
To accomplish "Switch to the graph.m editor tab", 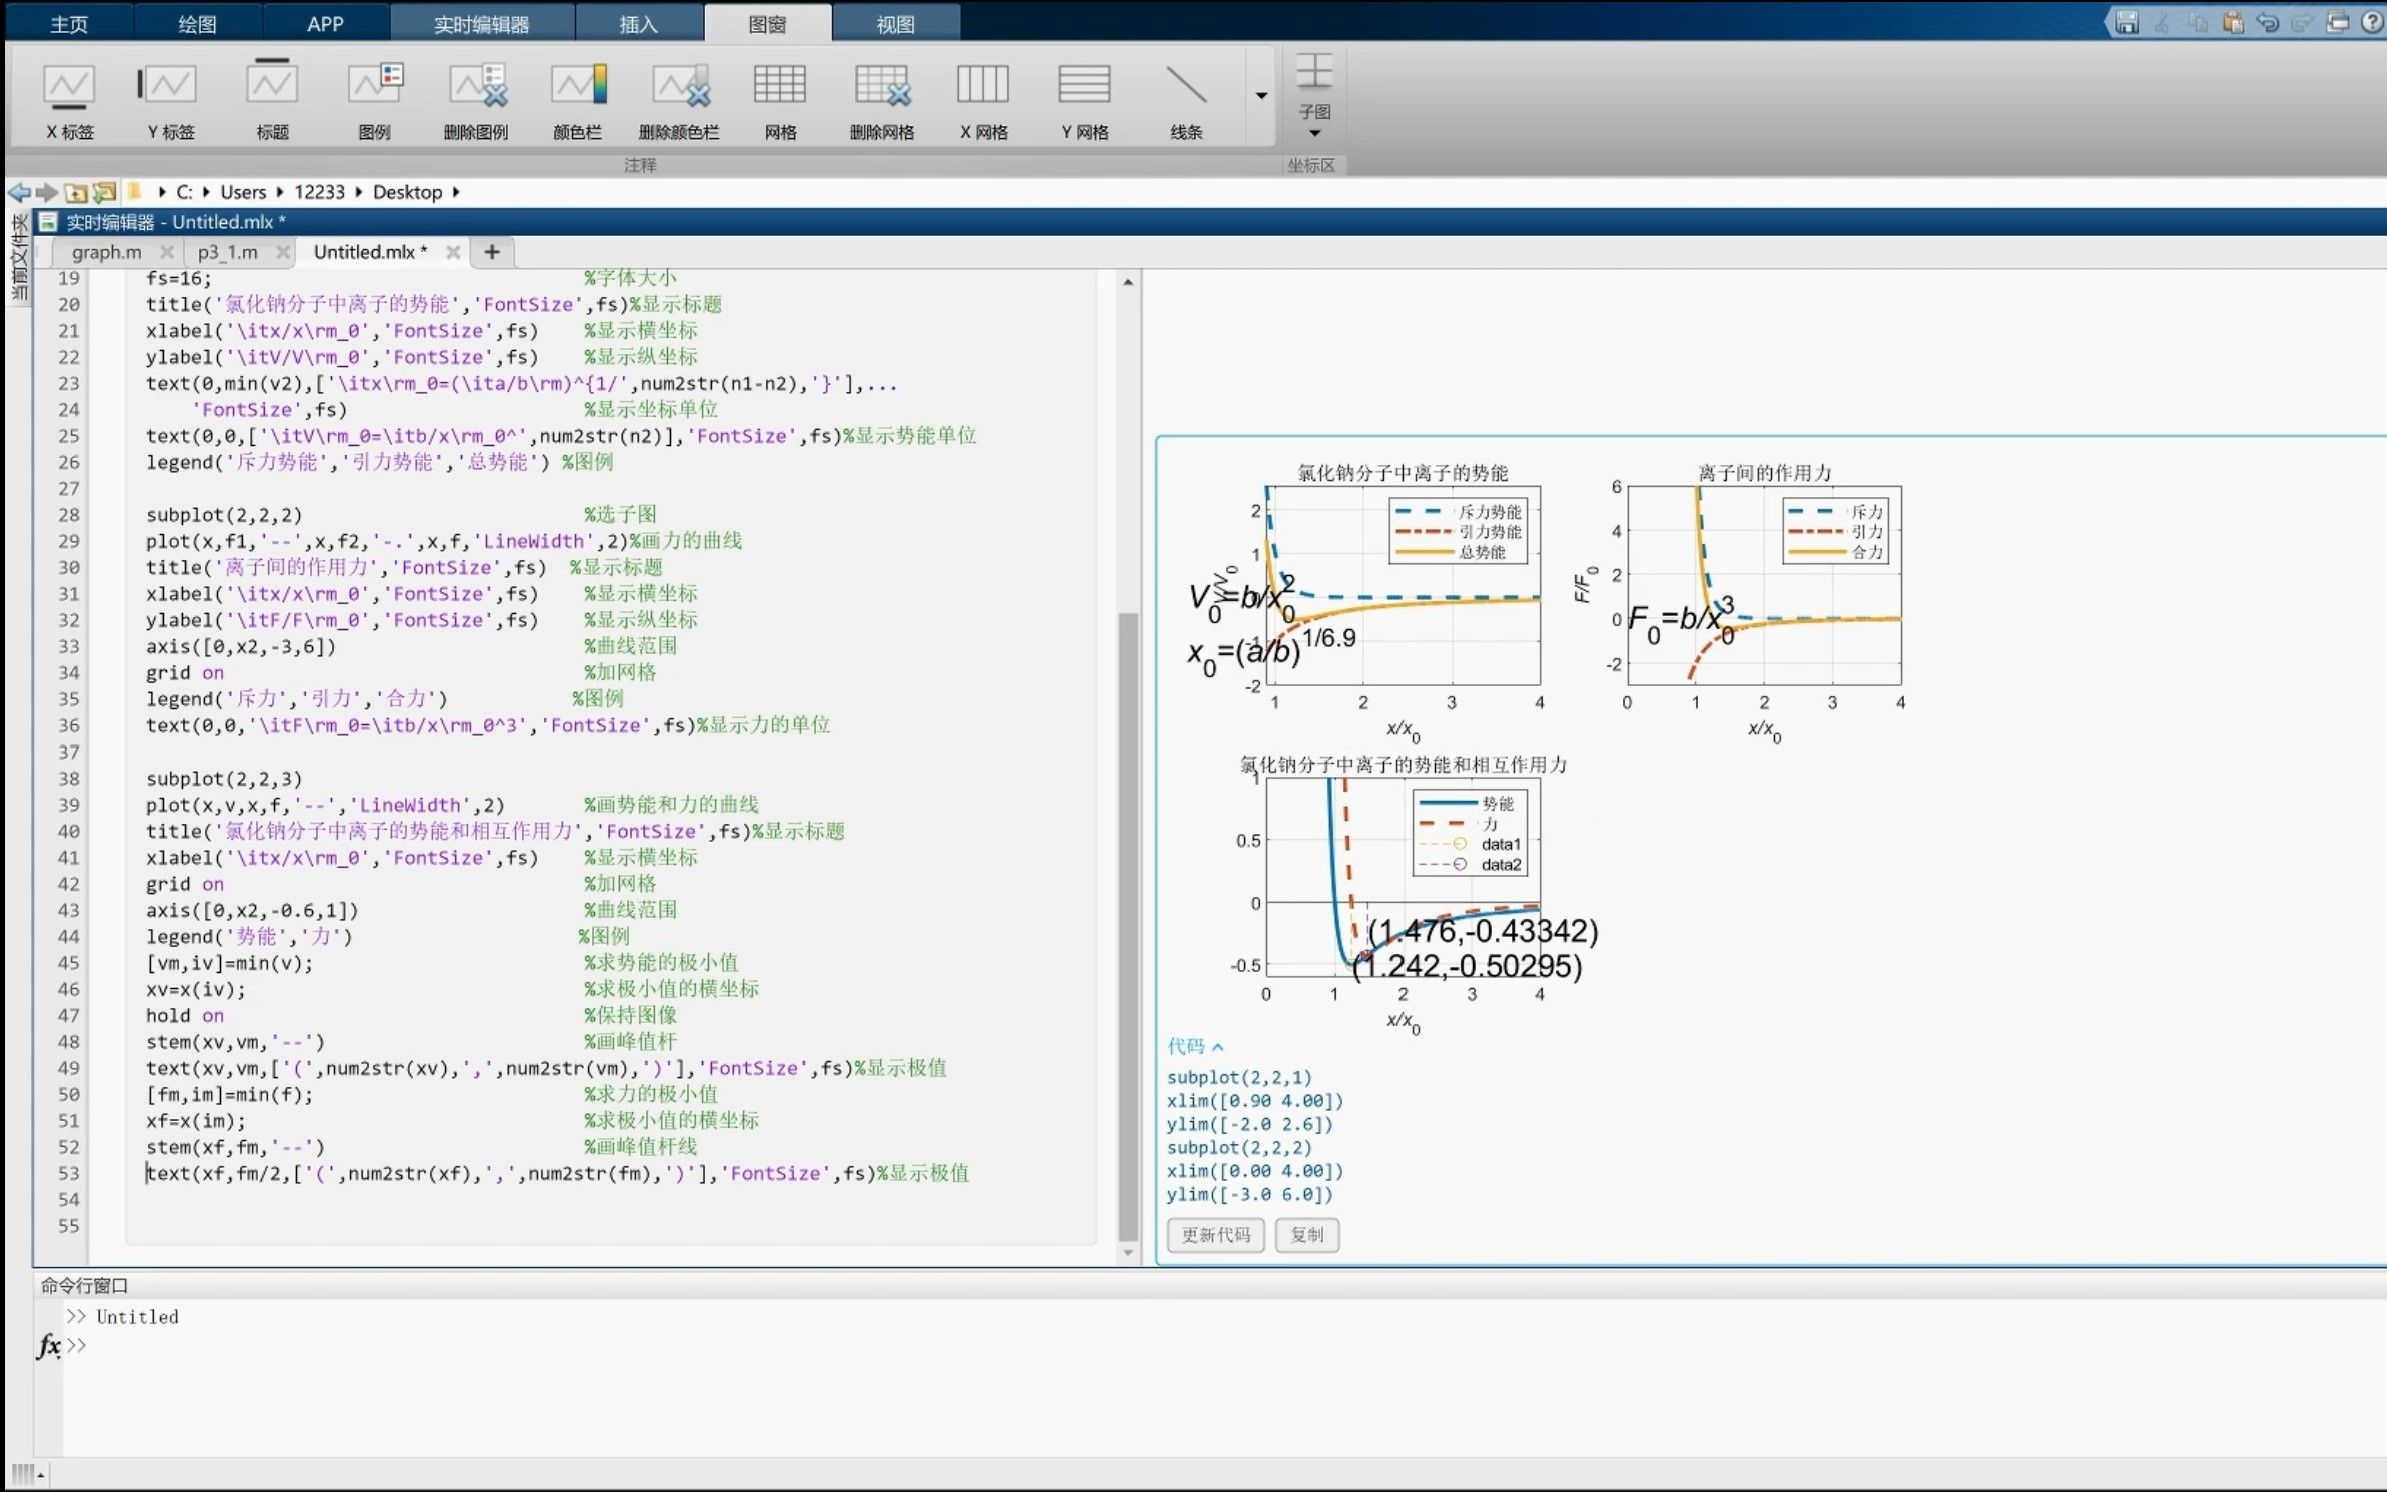I will [106, 252].
